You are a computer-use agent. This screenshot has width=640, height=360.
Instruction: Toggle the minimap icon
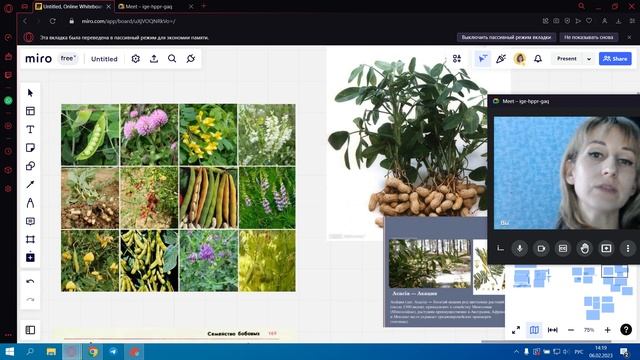(x=534, y=330)
